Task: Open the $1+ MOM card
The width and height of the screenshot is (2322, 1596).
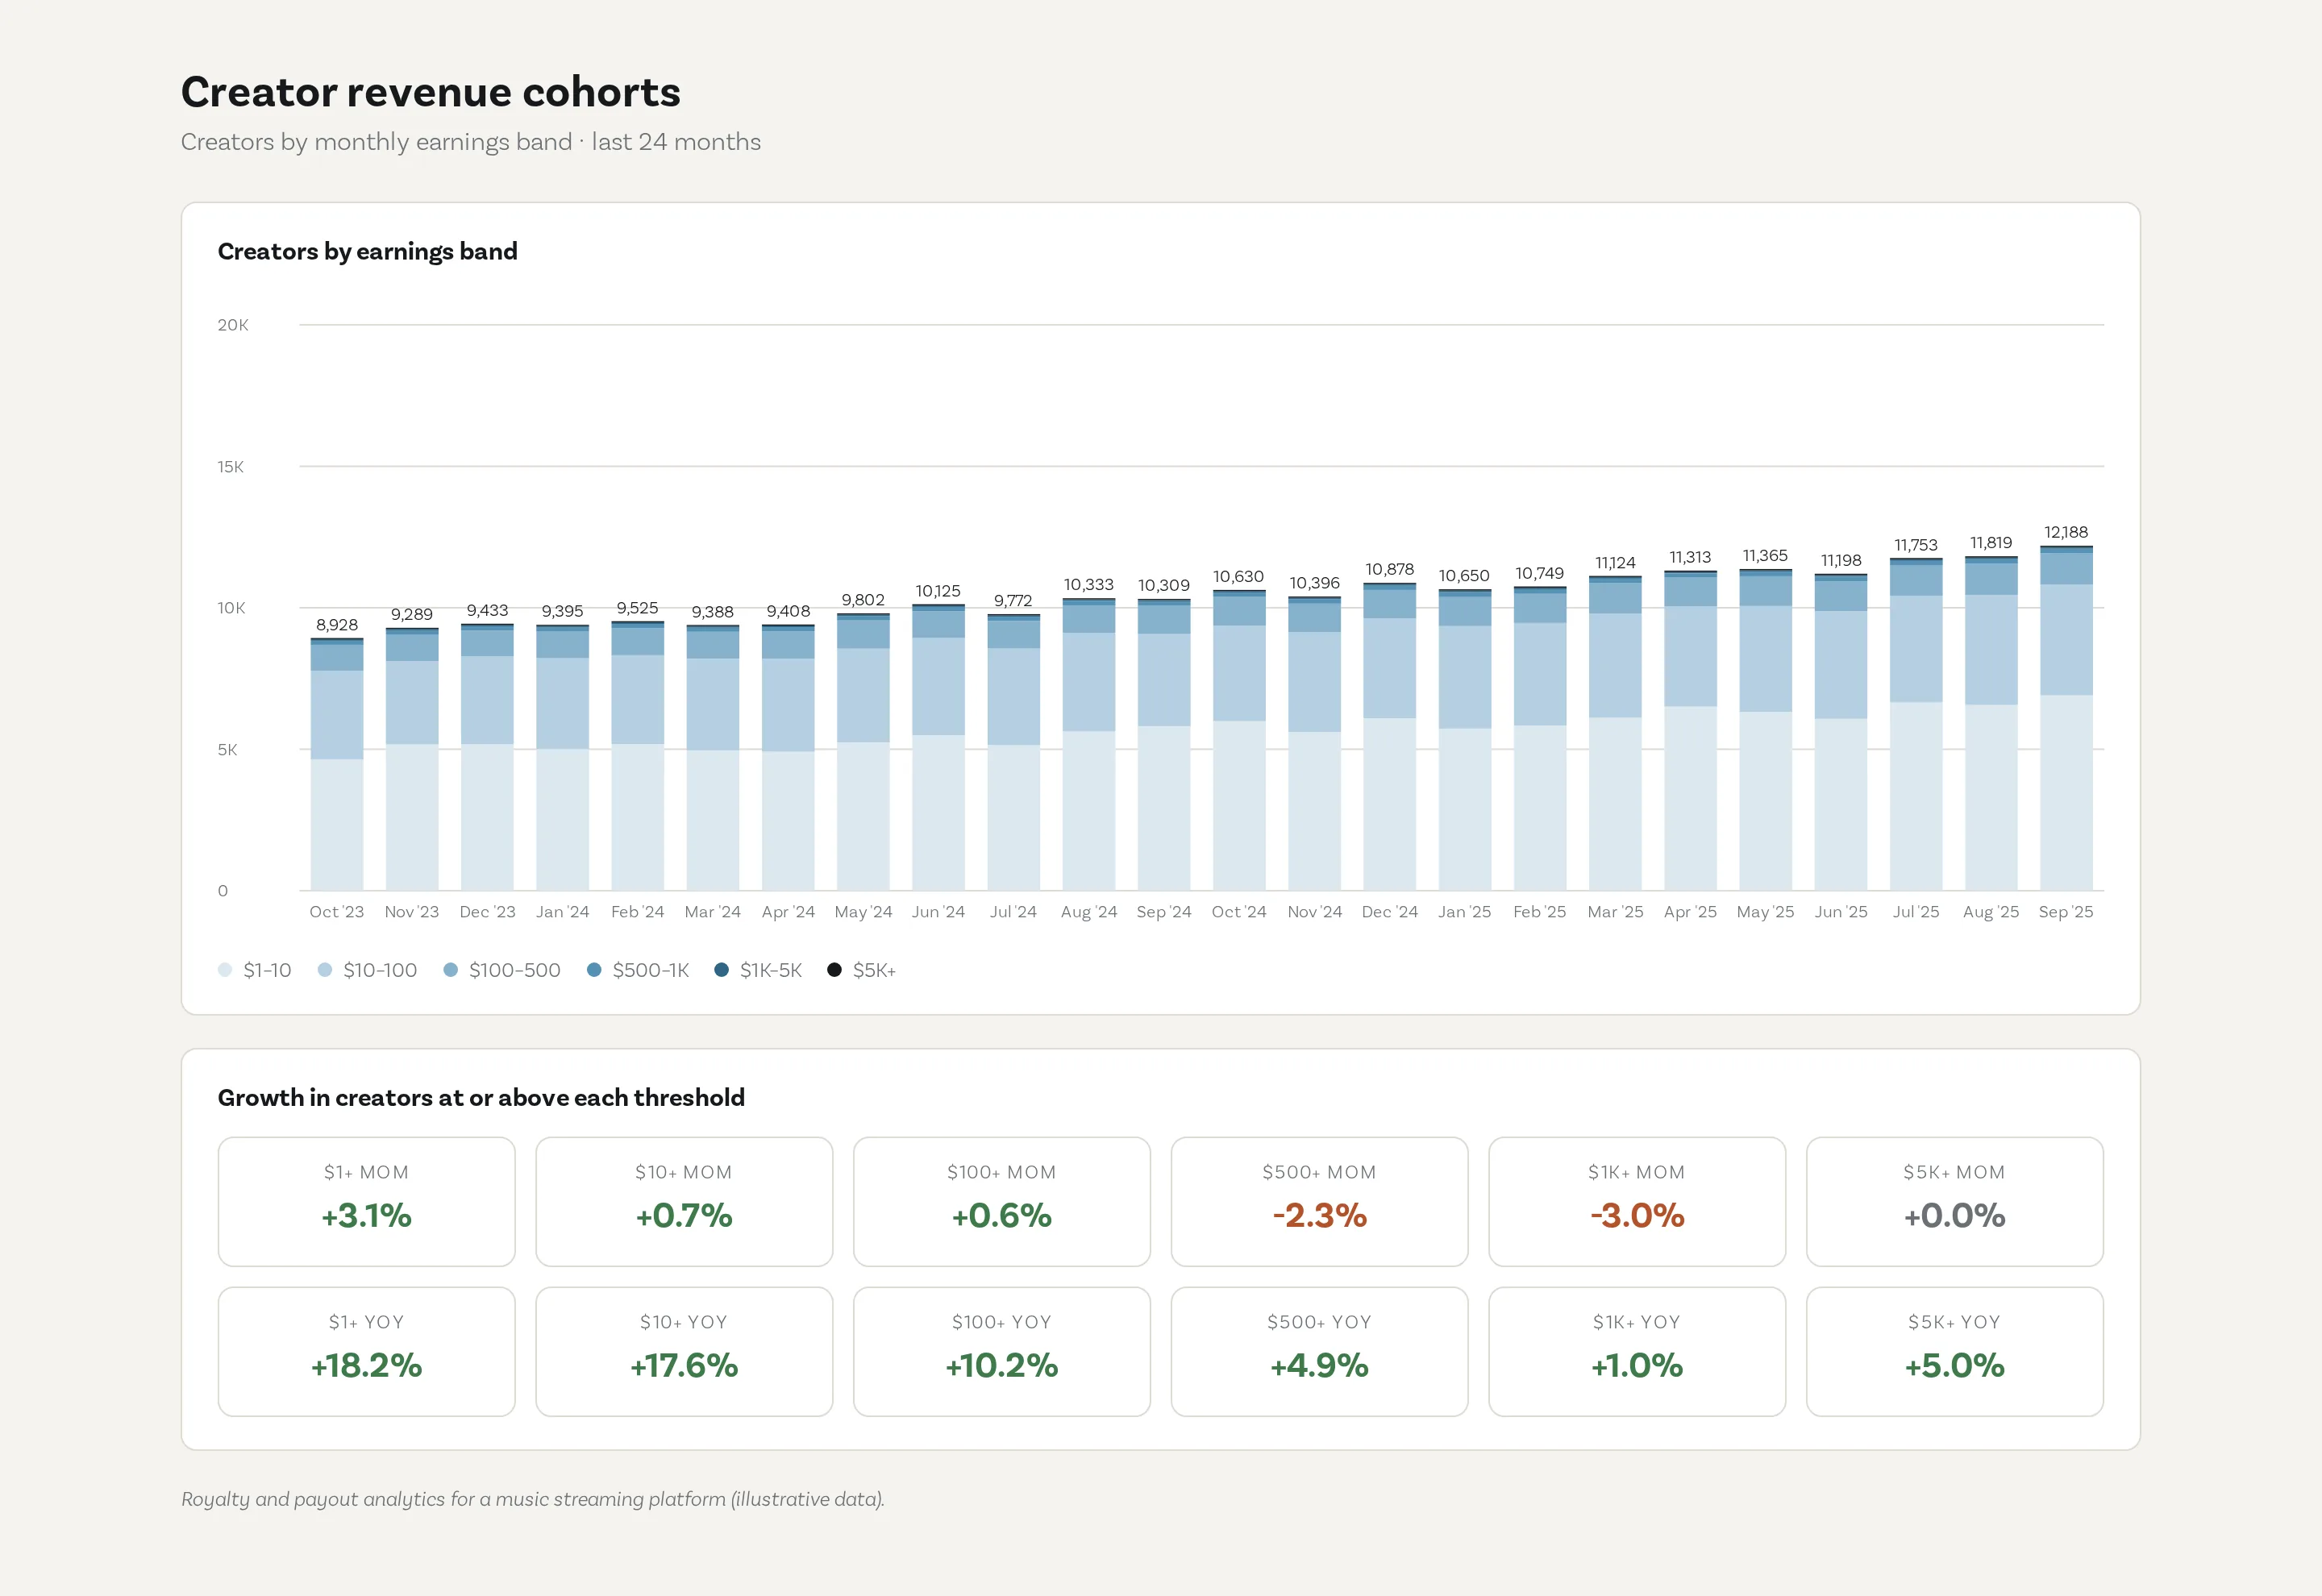Action: (367, 1201)
